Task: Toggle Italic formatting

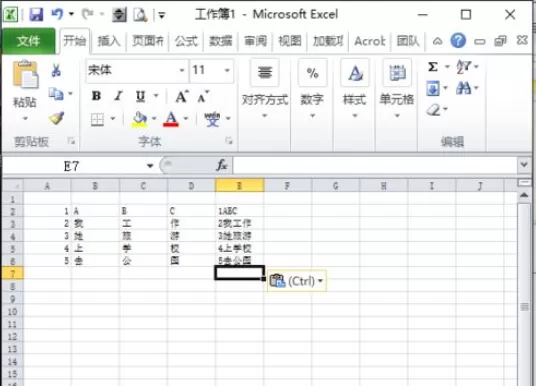Action: (x=118, y=96)
